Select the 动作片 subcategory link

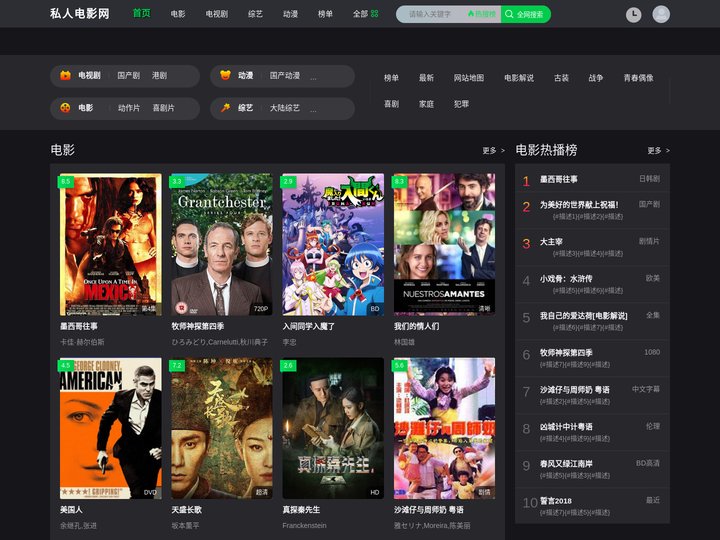tap(129, 108)
